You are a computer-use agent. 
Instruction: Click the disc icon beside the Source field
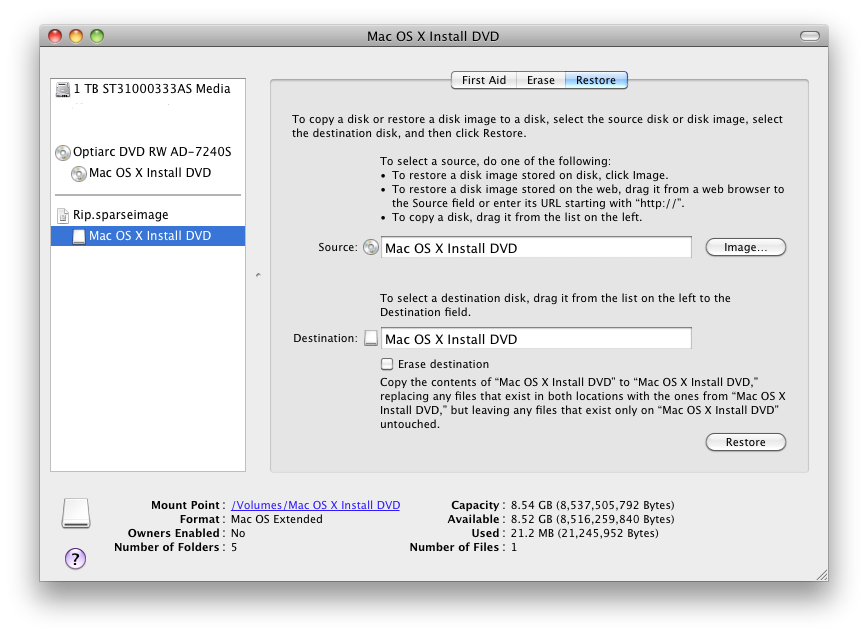pyautogui.click(x=371, y=247)
